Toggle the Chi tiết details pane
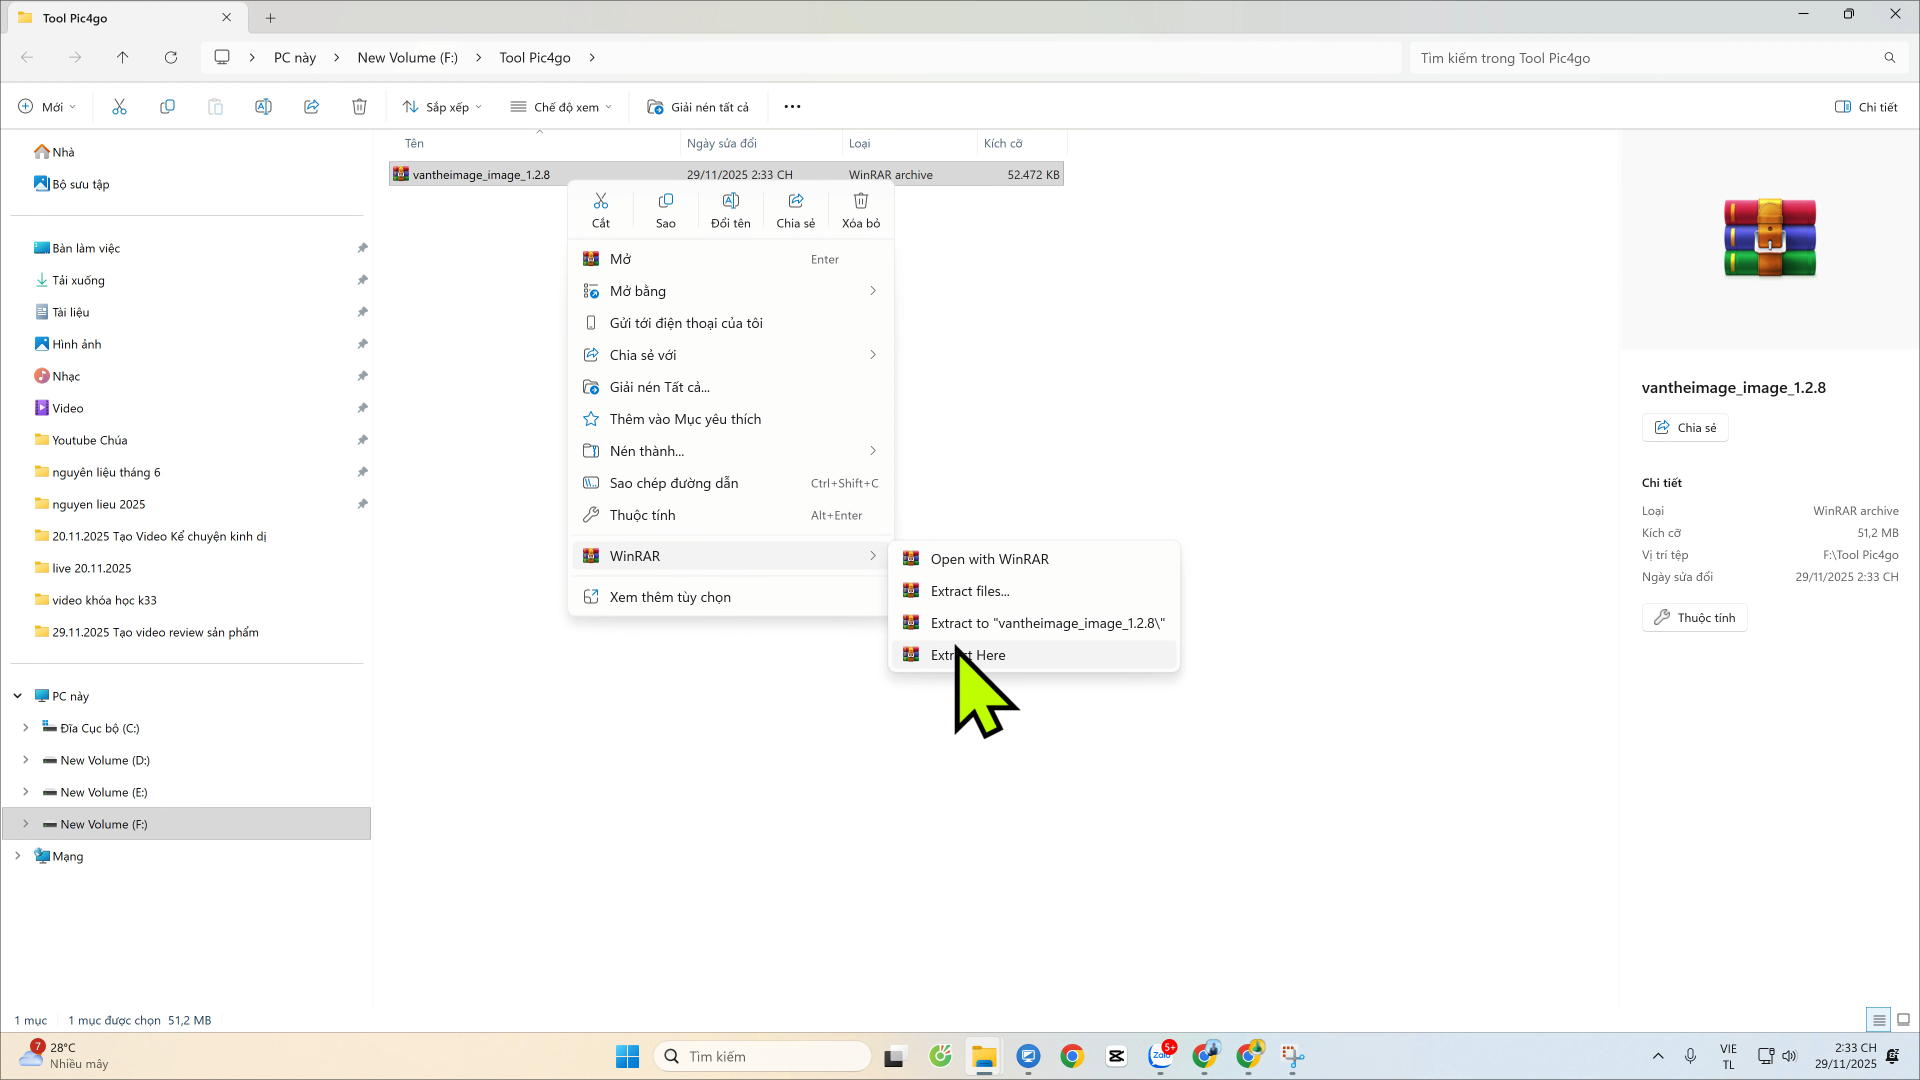 coord(1866,107)
